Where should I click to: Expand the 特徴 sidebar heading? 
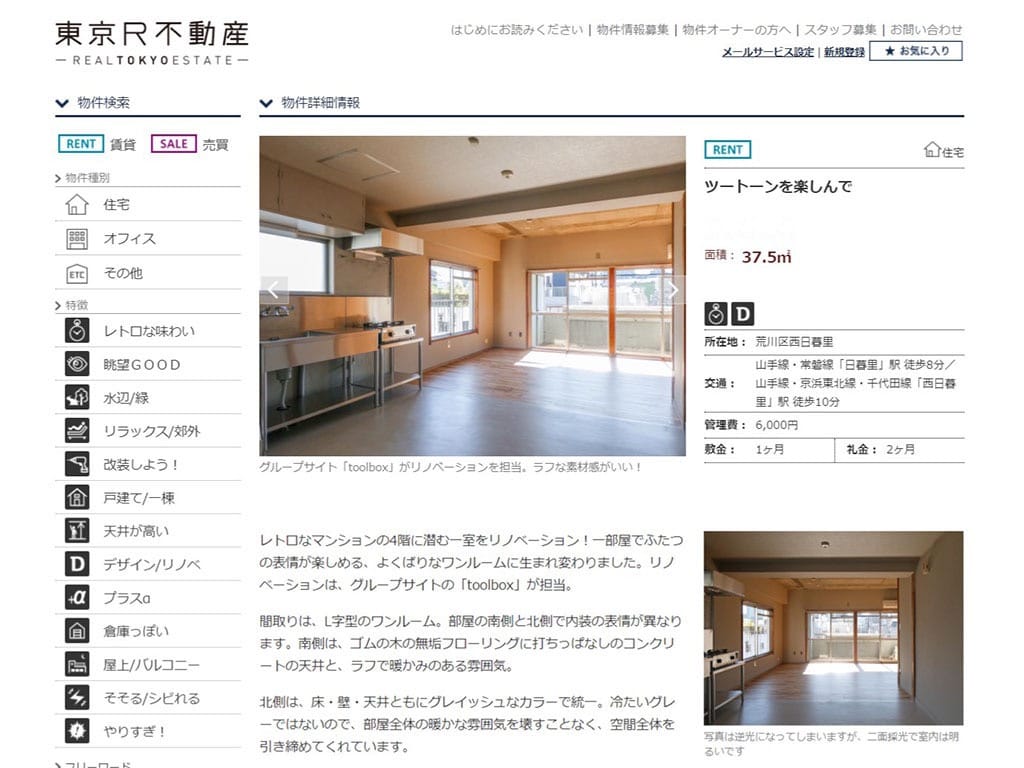pyautogui.click(x=72, y=305)
